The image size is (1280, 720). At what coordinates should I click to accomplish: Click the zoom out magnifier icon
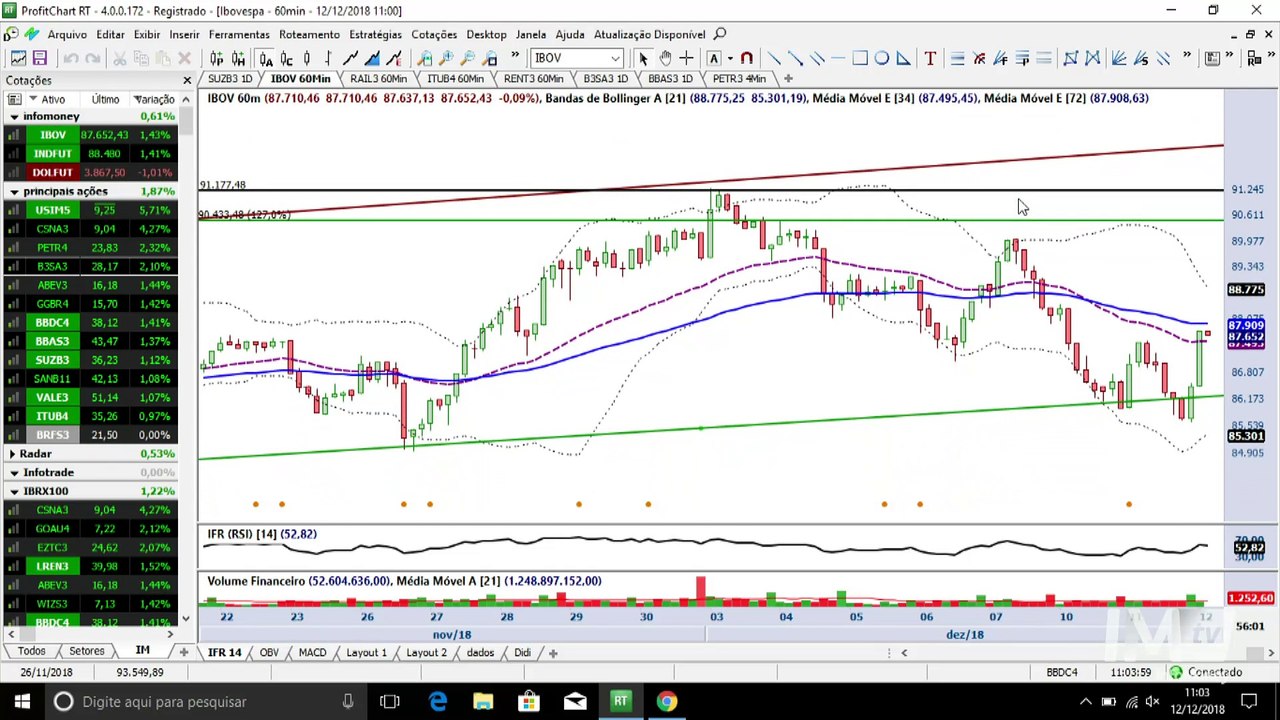tap(468, 58)
